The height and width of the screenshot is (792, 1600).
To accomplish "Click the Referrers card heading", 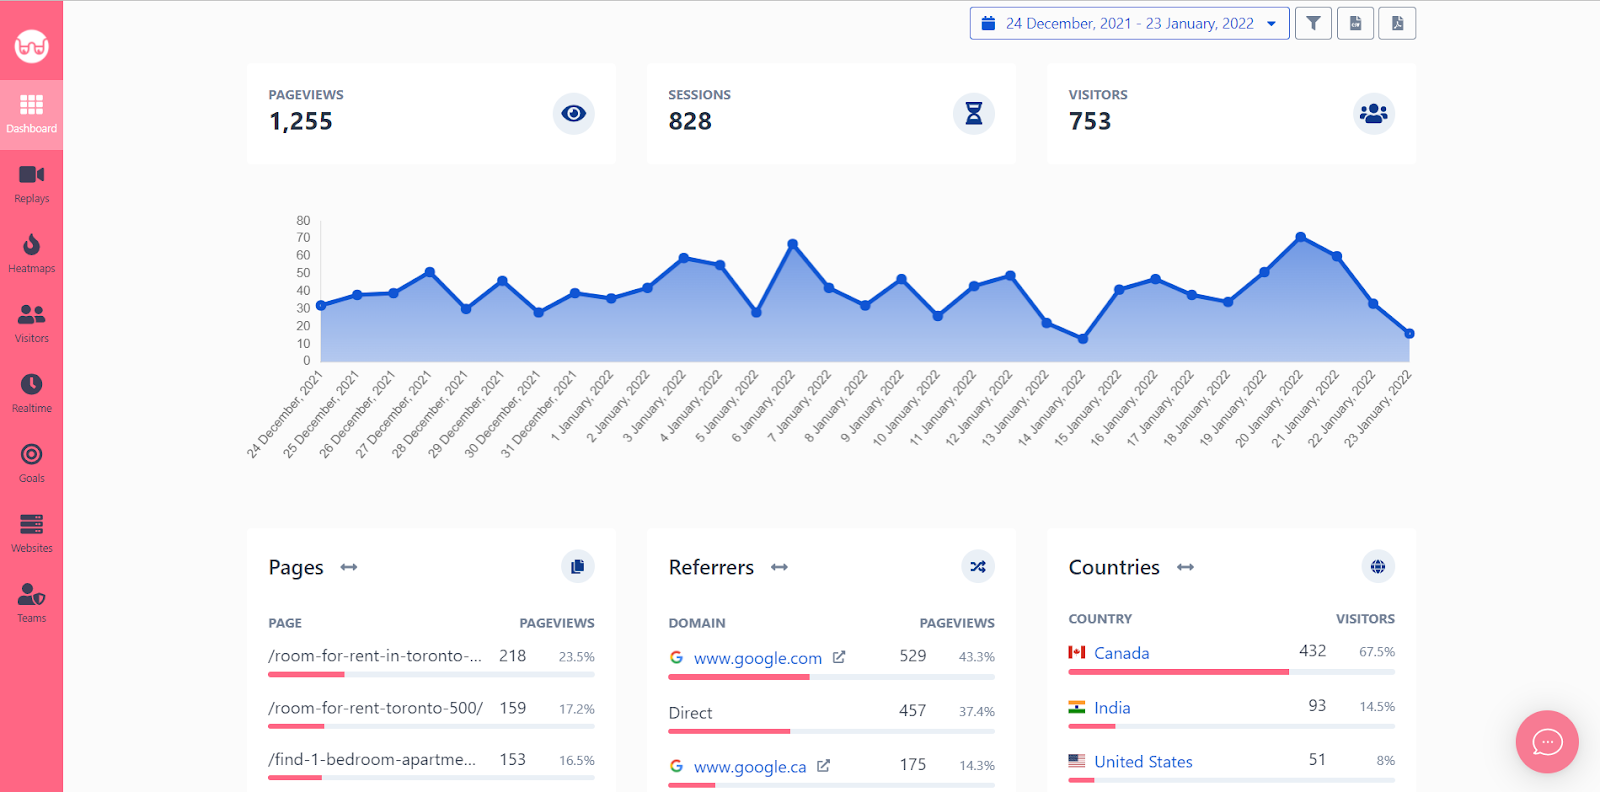I will [x=711, y=567].
